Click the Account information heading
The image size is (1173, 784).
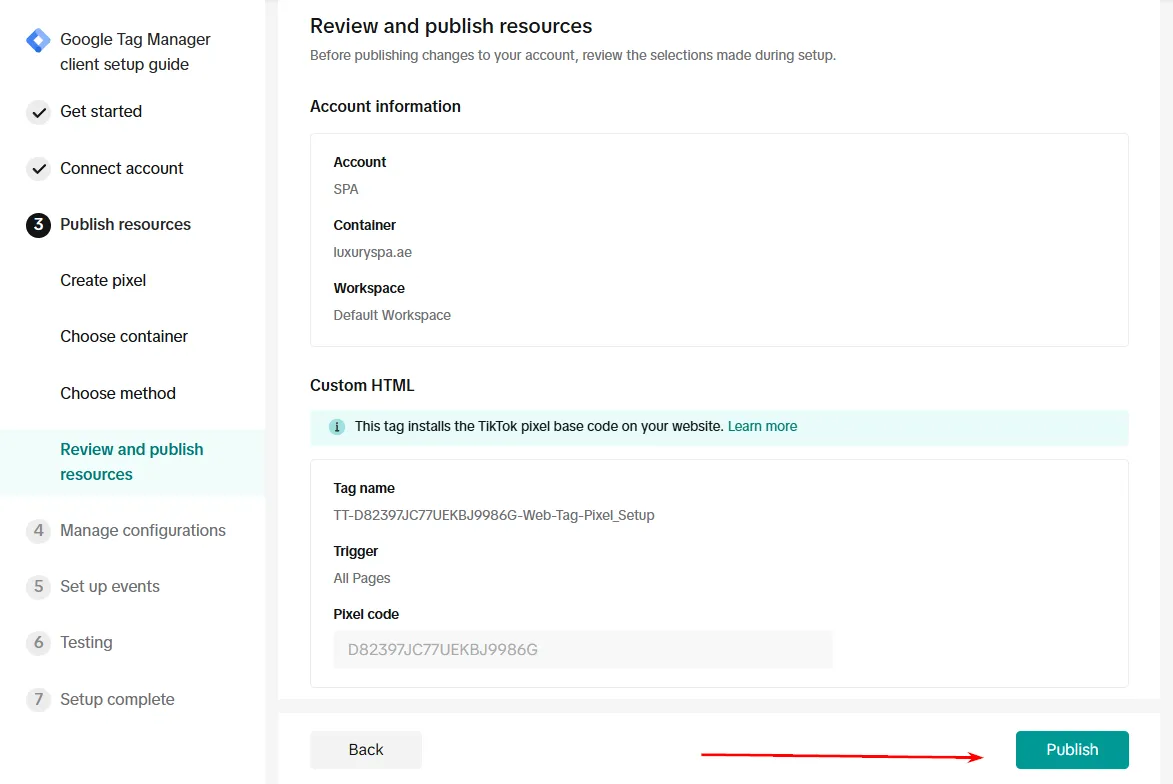pos(385,106)
